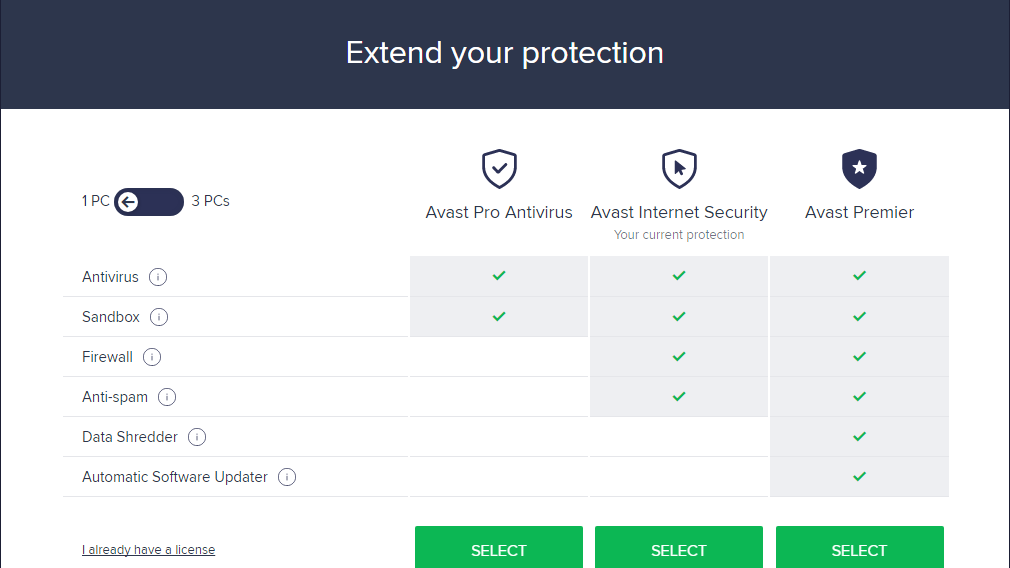Click Sandbox checkmark under Avast Internet Security
Viewport: 1010px width, 568px height.
[679, 317]
